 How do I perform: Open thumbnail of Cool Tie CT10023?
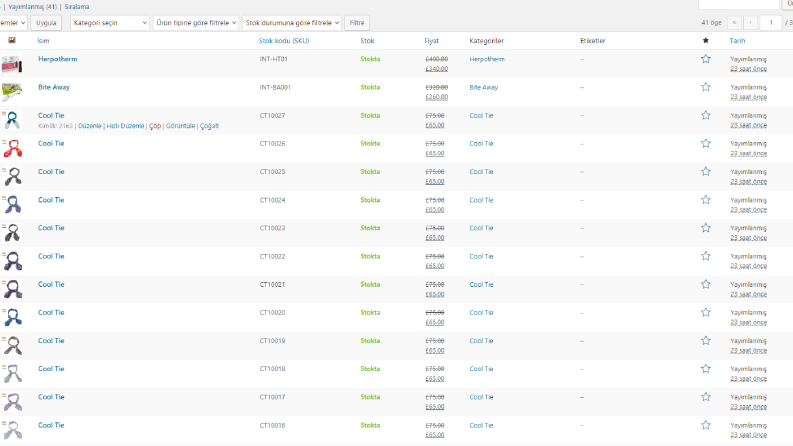pyautogui.click(x=12, y=233)
